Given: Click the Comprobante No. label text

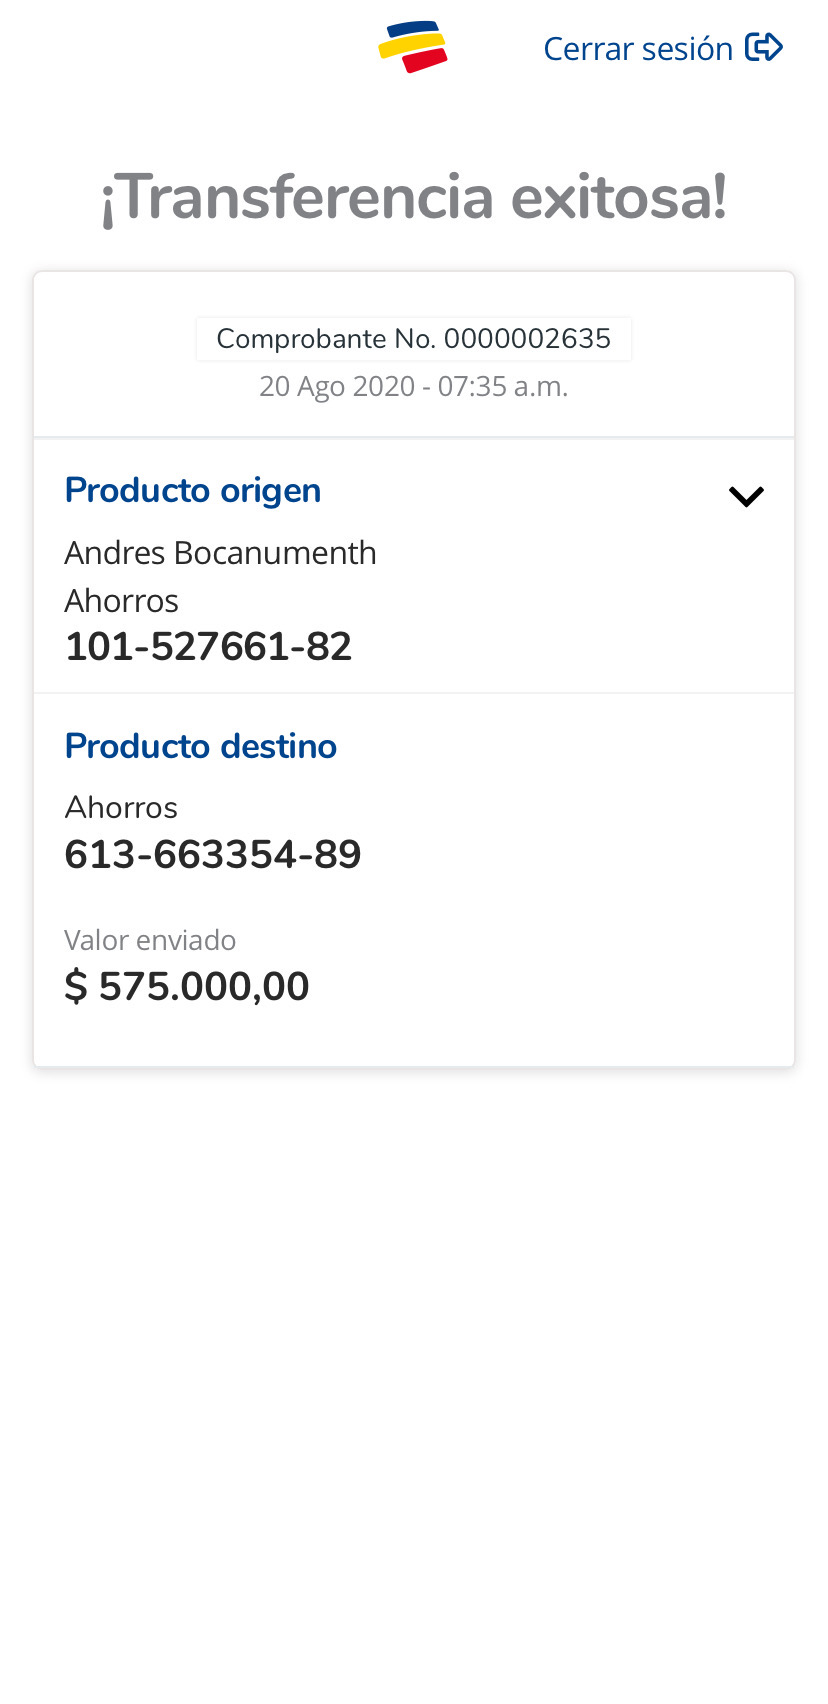Looking at the screenshot, I should coord(326,339).
